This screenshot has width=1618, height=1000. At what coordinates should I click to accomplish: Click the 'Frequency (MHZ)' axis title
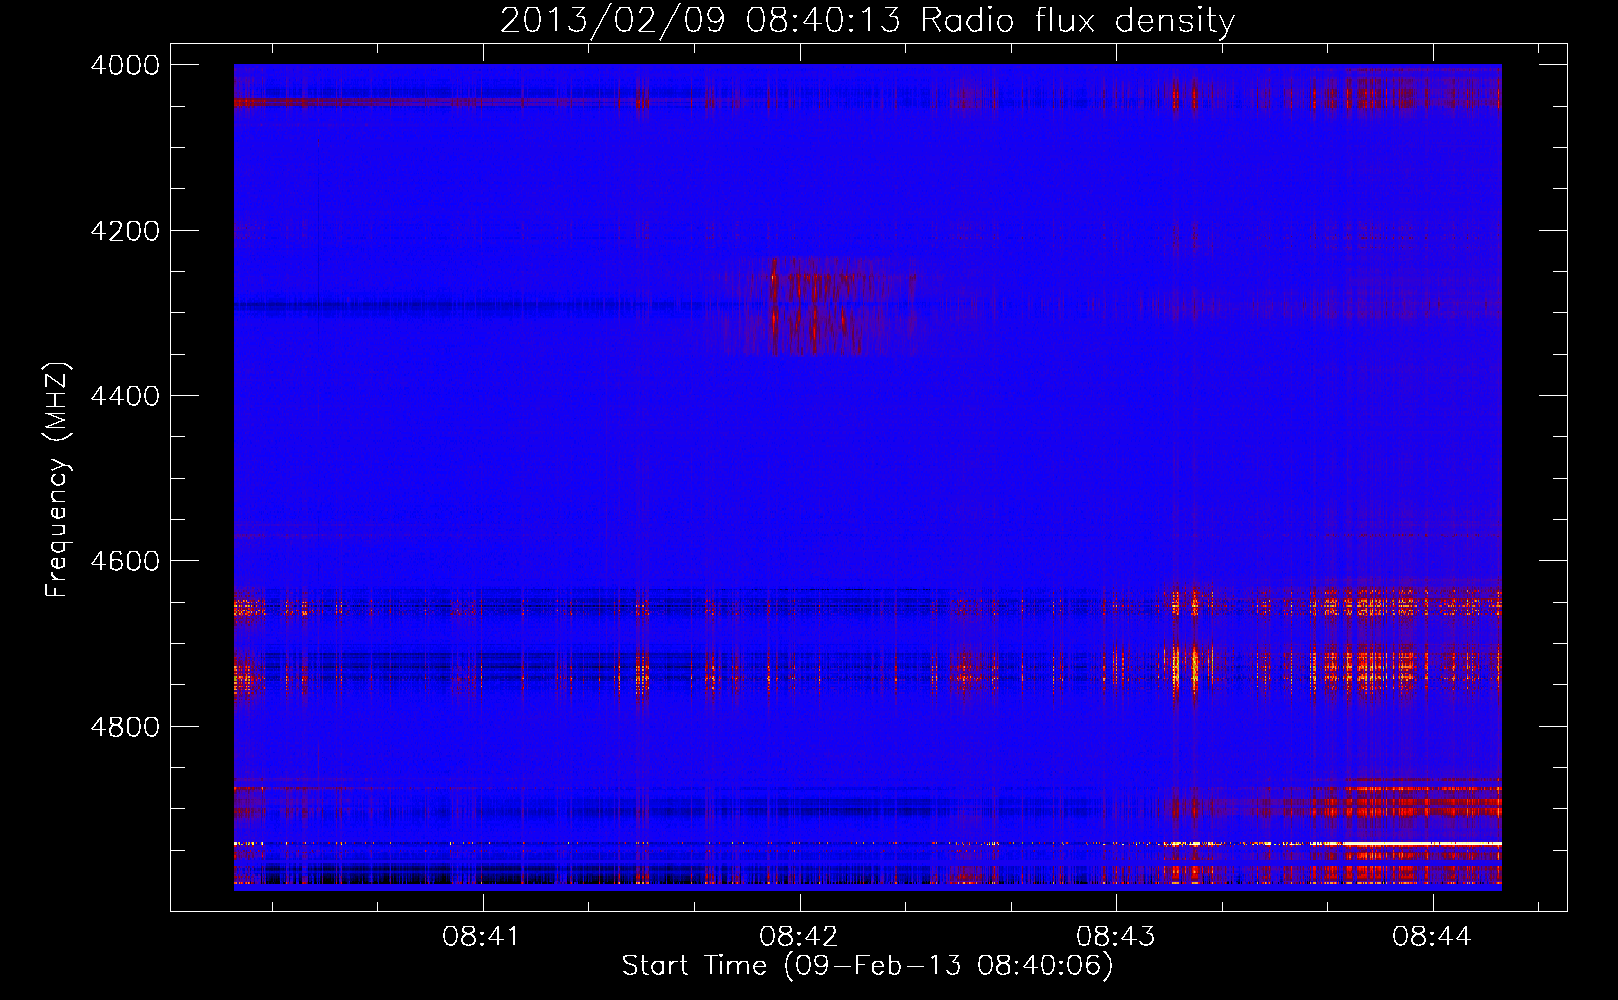pos(58,480)
